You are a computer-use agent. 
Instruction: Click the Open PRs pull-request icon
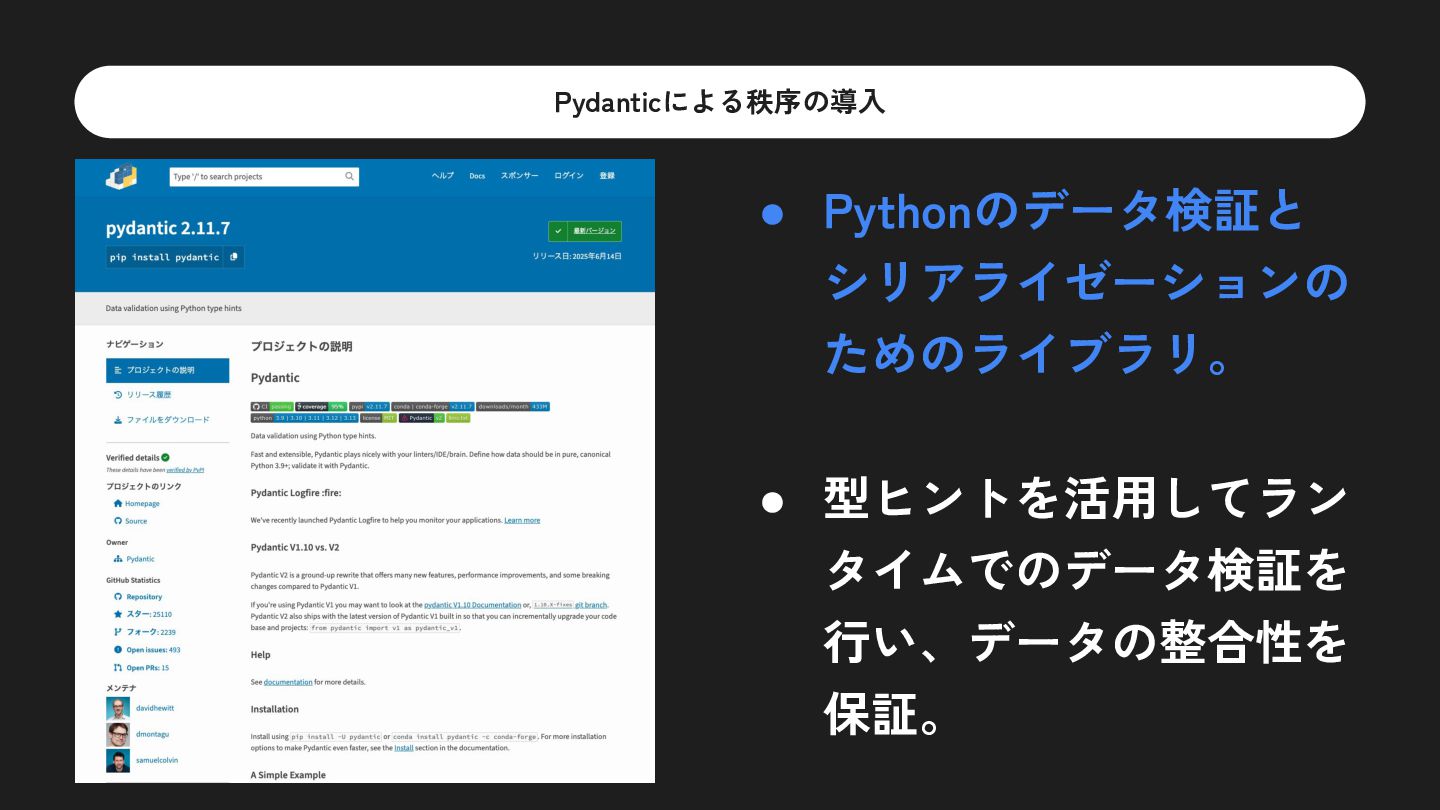(118, 667)
